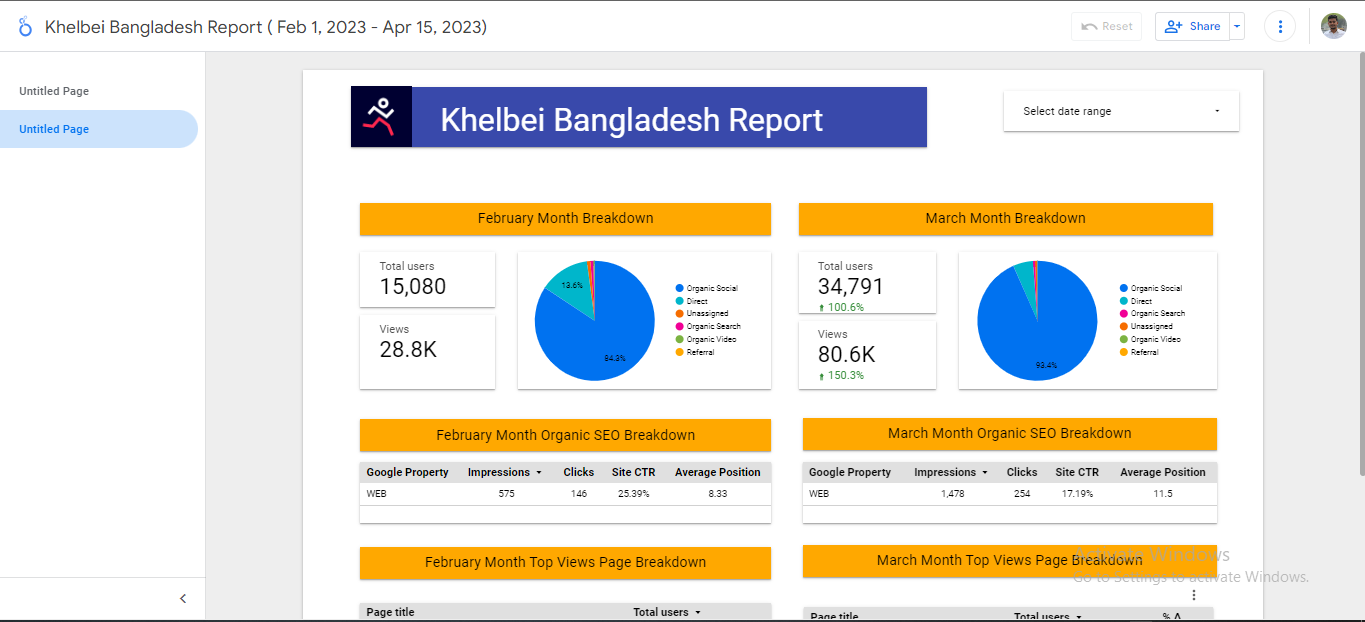Screen dimensions: 1365x622
Task: Click March Month Organic SEO Breakdown header
Action: pyautogui.click(x=1010, y=434)
